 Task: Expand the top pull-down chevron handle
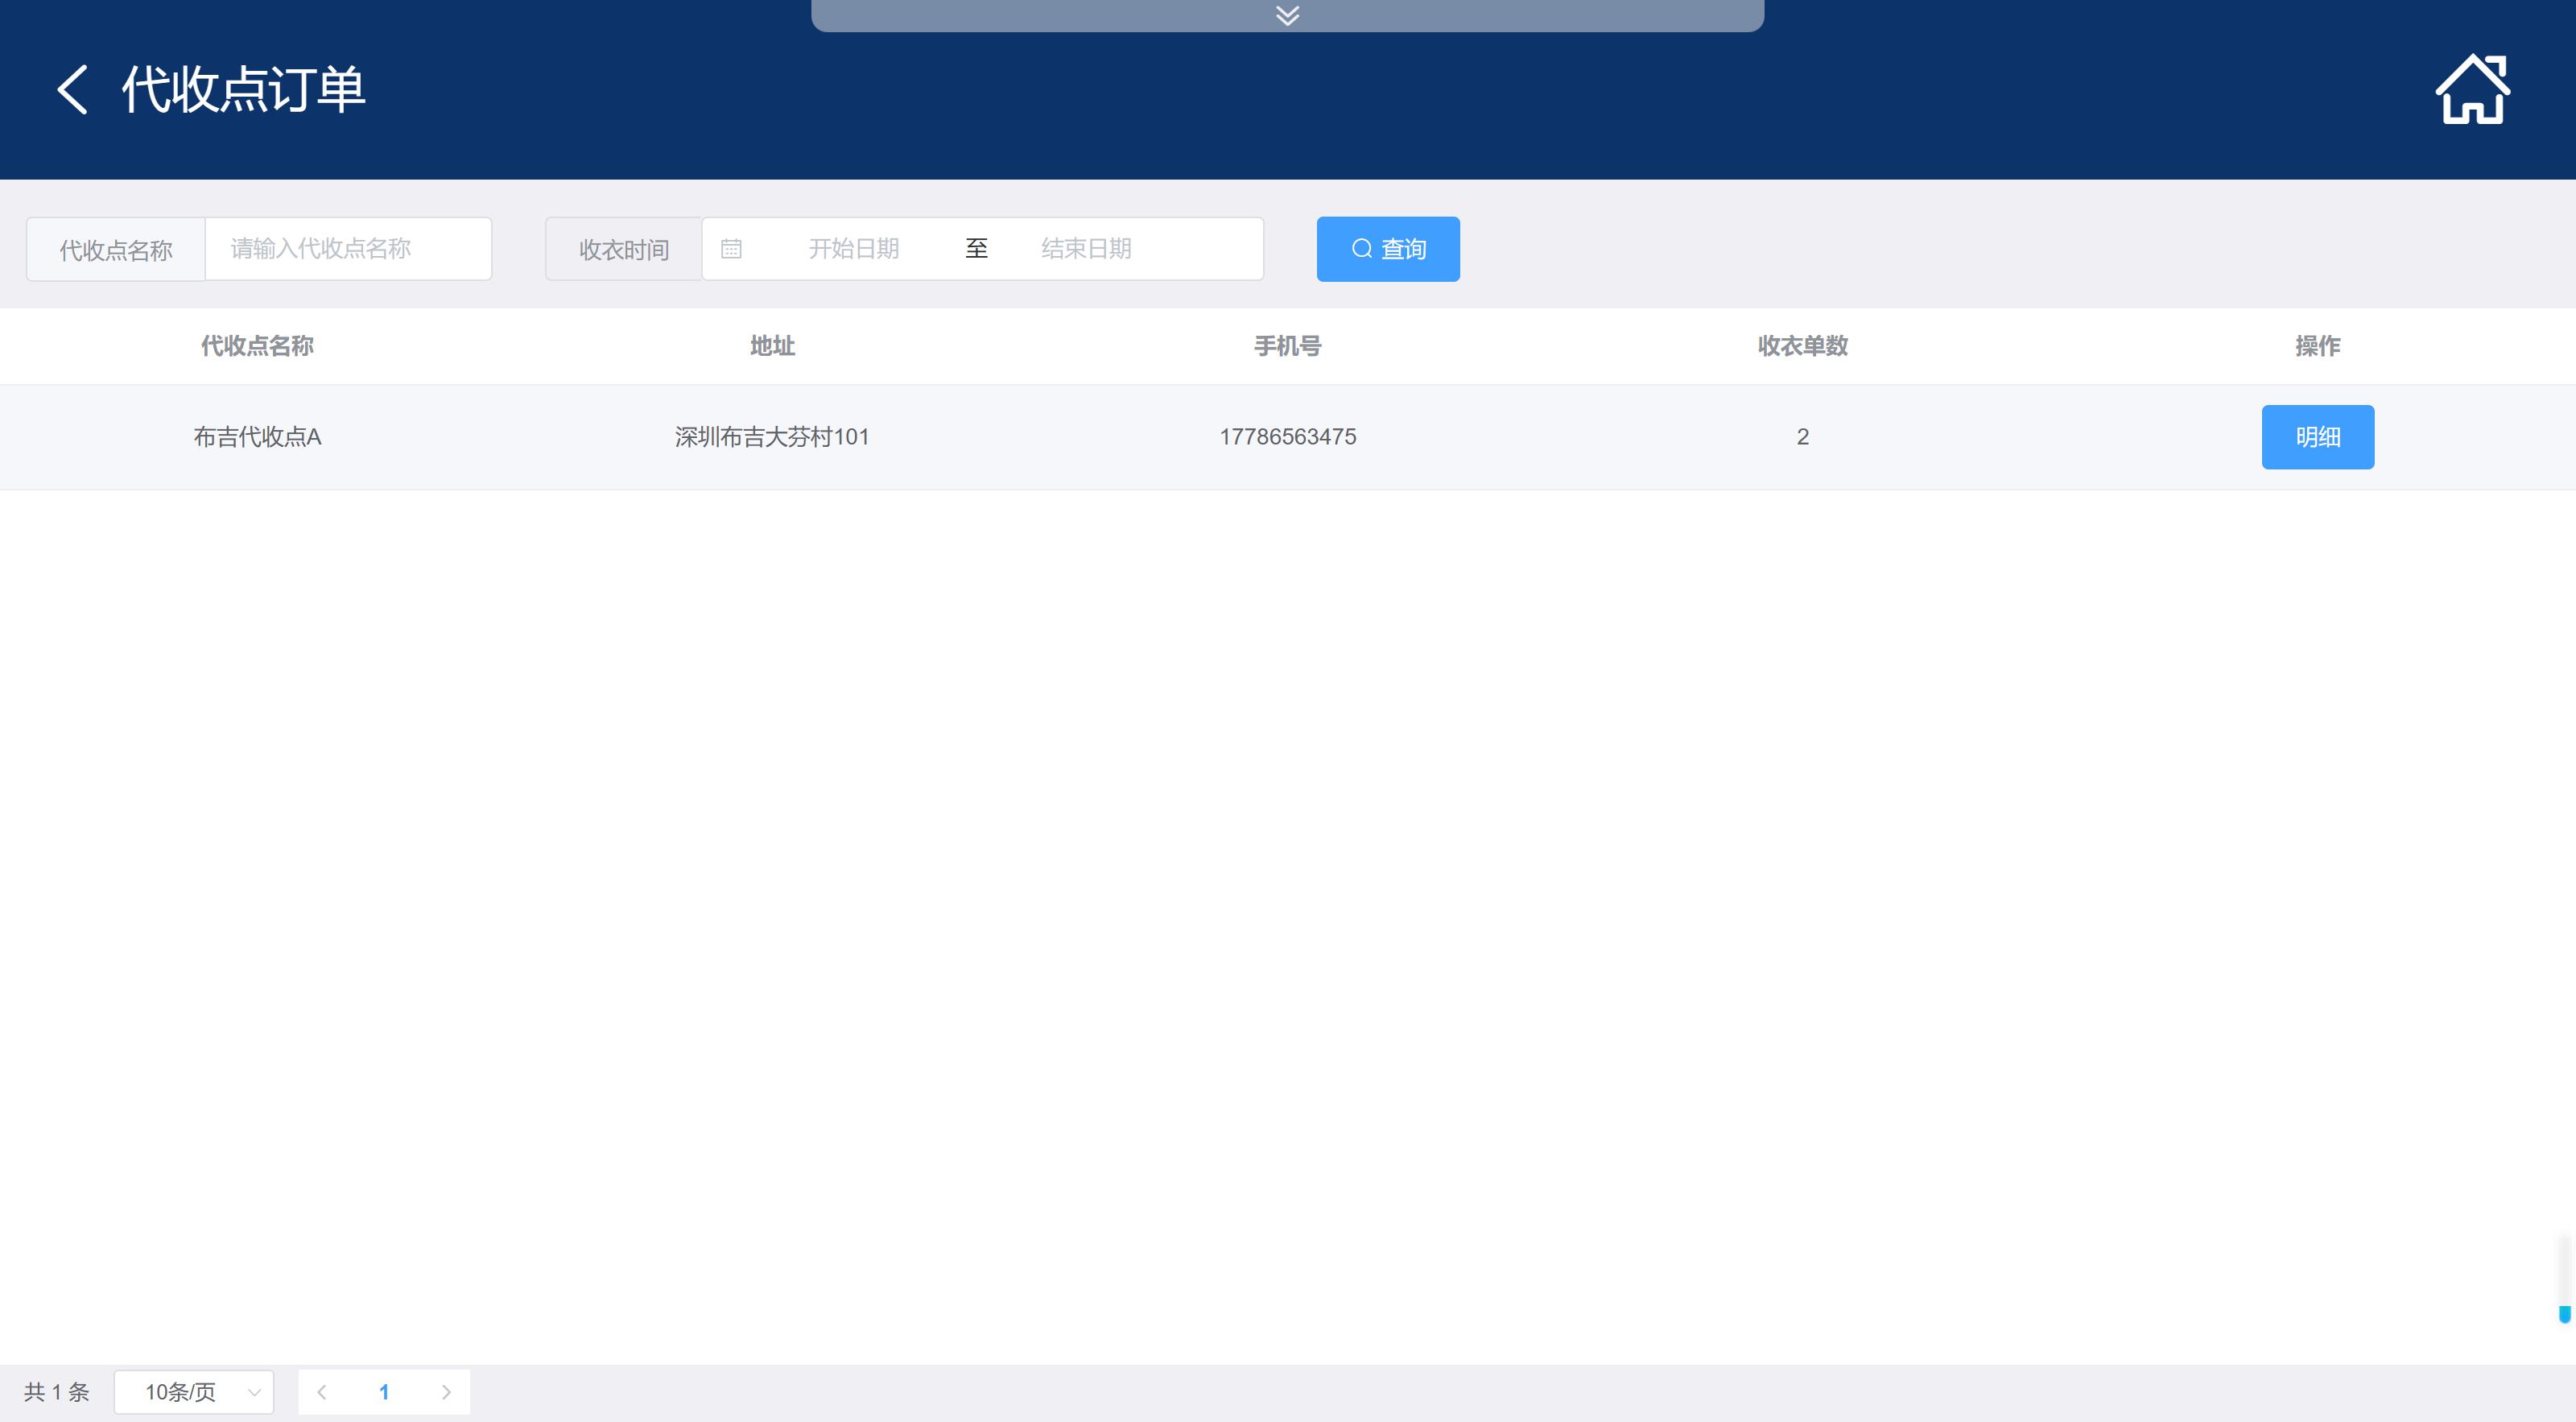click(x=1287, y=15)
